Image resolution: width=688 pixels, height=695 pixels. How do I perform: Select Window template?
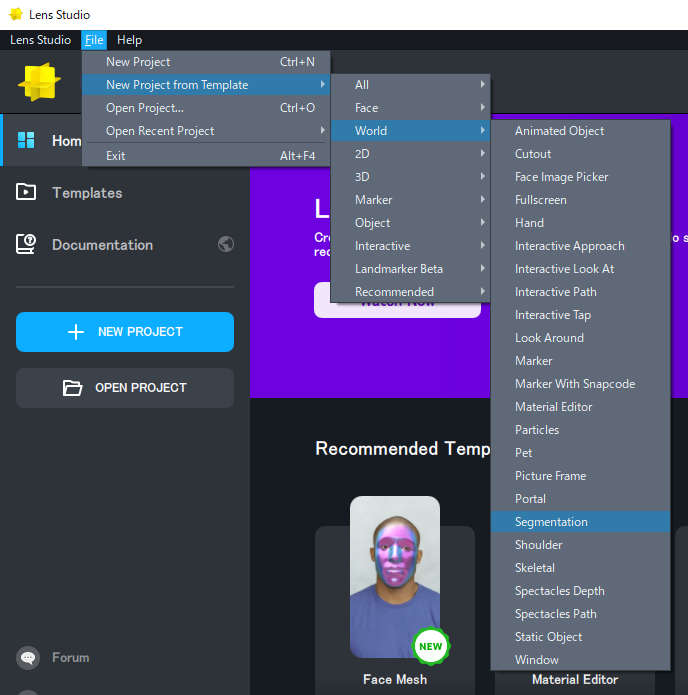point(580,660)
